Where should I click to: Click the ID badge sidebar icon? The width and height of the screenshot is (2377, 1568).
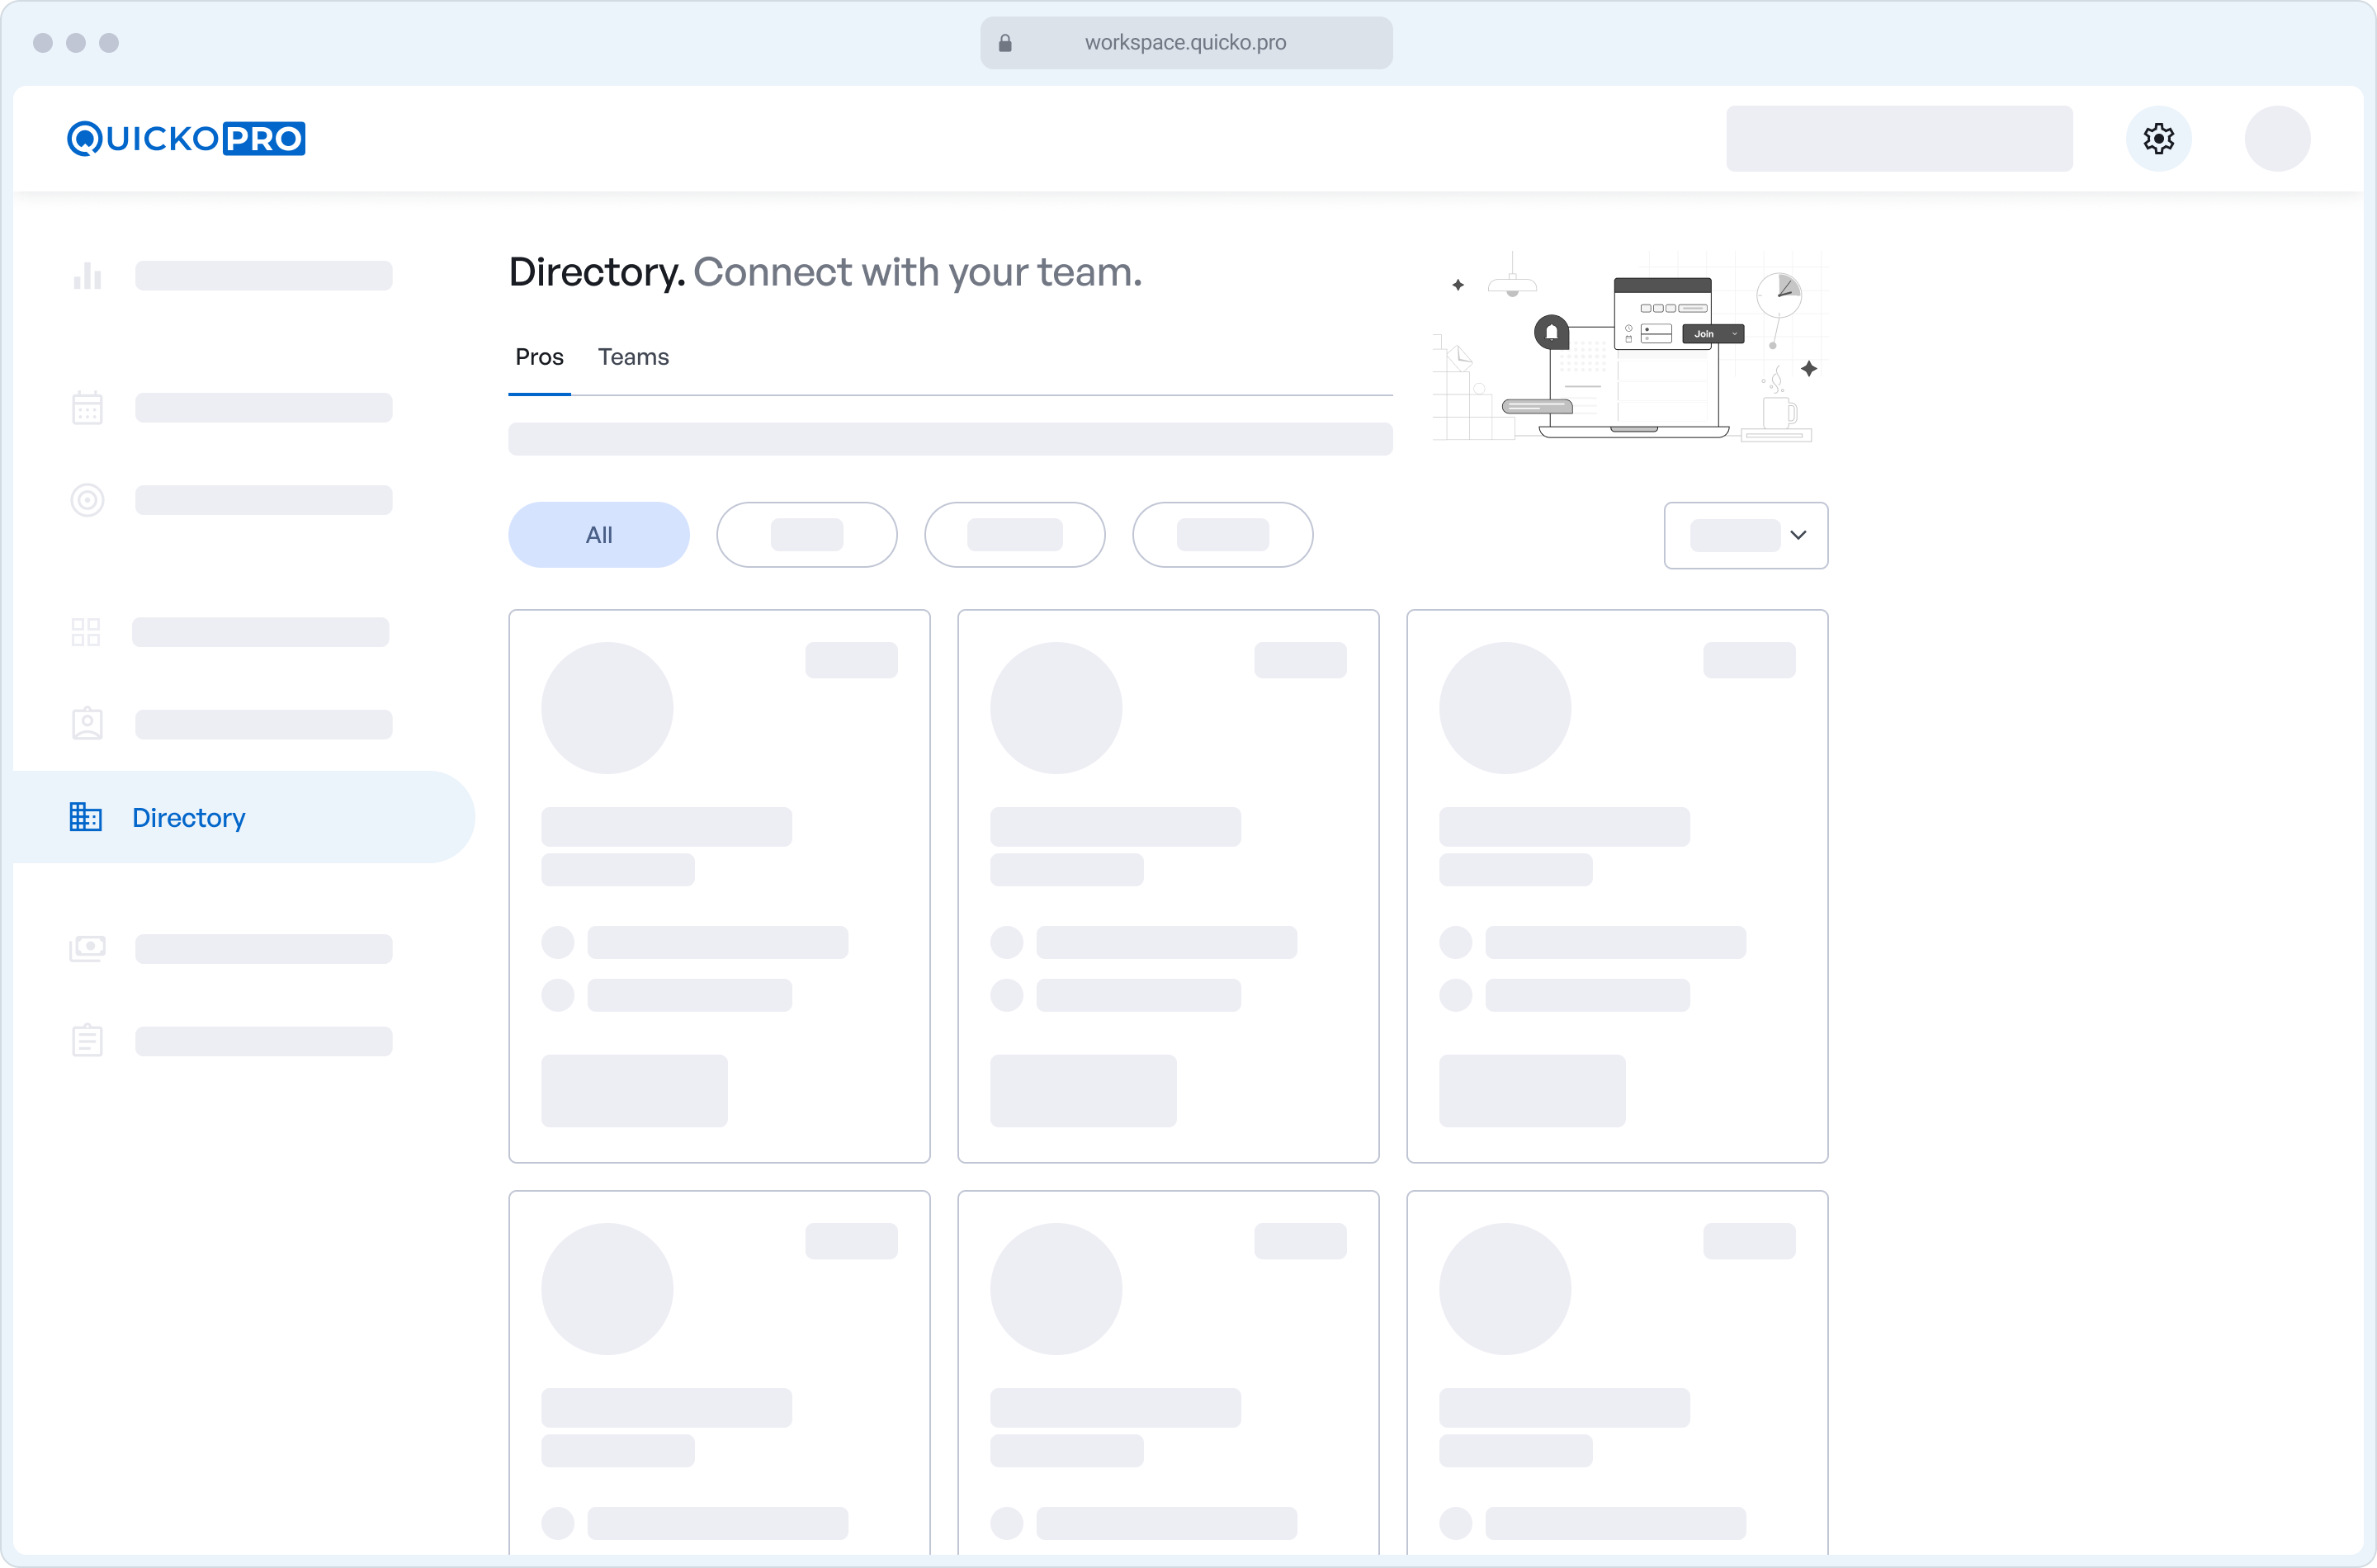87,724
